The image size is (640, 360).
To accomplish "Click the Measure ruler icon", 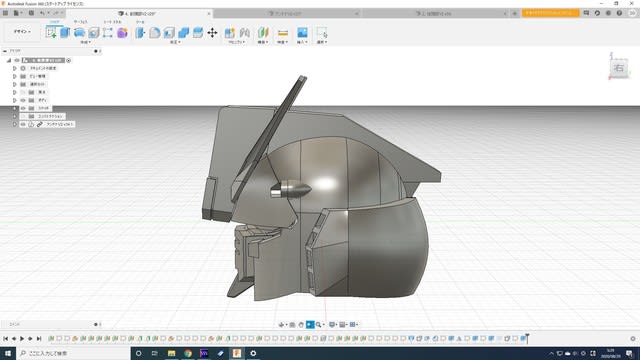I will coord(282,33).
